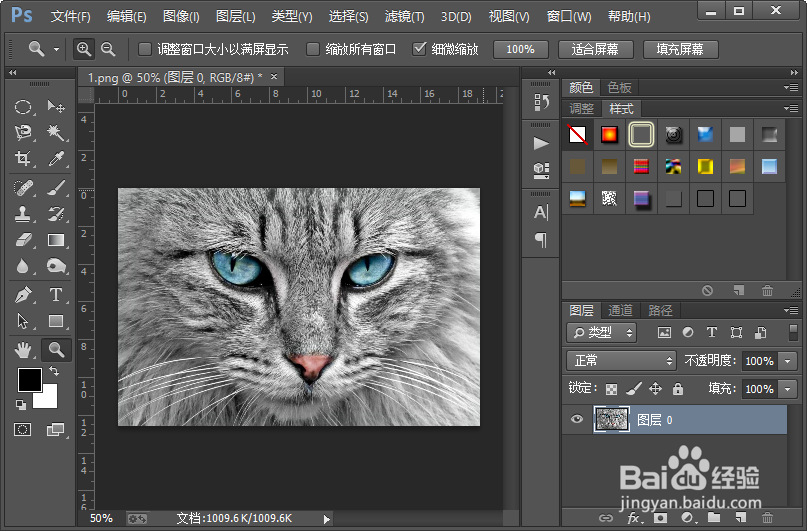Open the 类型 layer filter dropdown
Viewport: 807px width, 531px height.
[602, 333]
